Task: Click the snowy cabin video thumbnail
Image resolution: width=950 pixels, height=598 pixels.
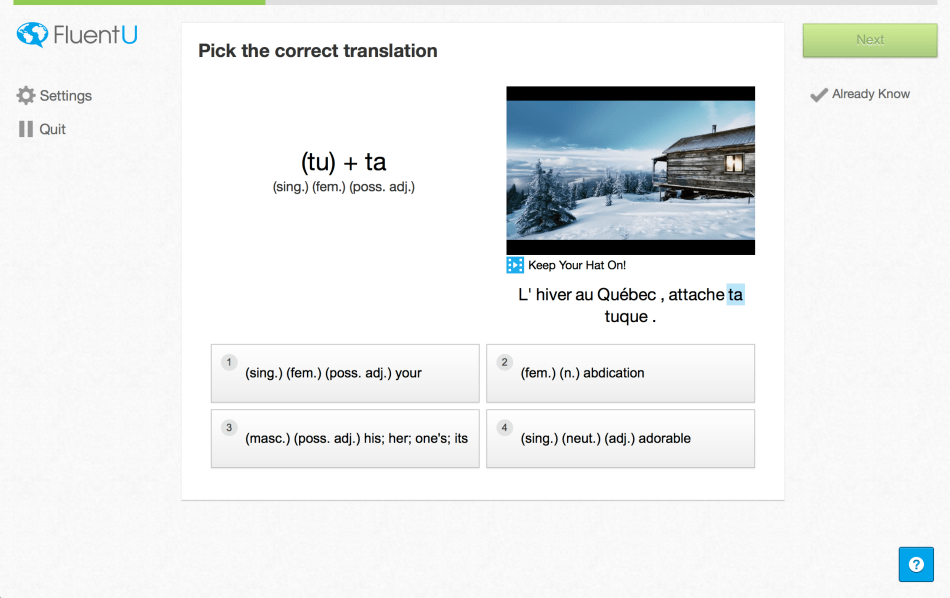Action: 630,170
